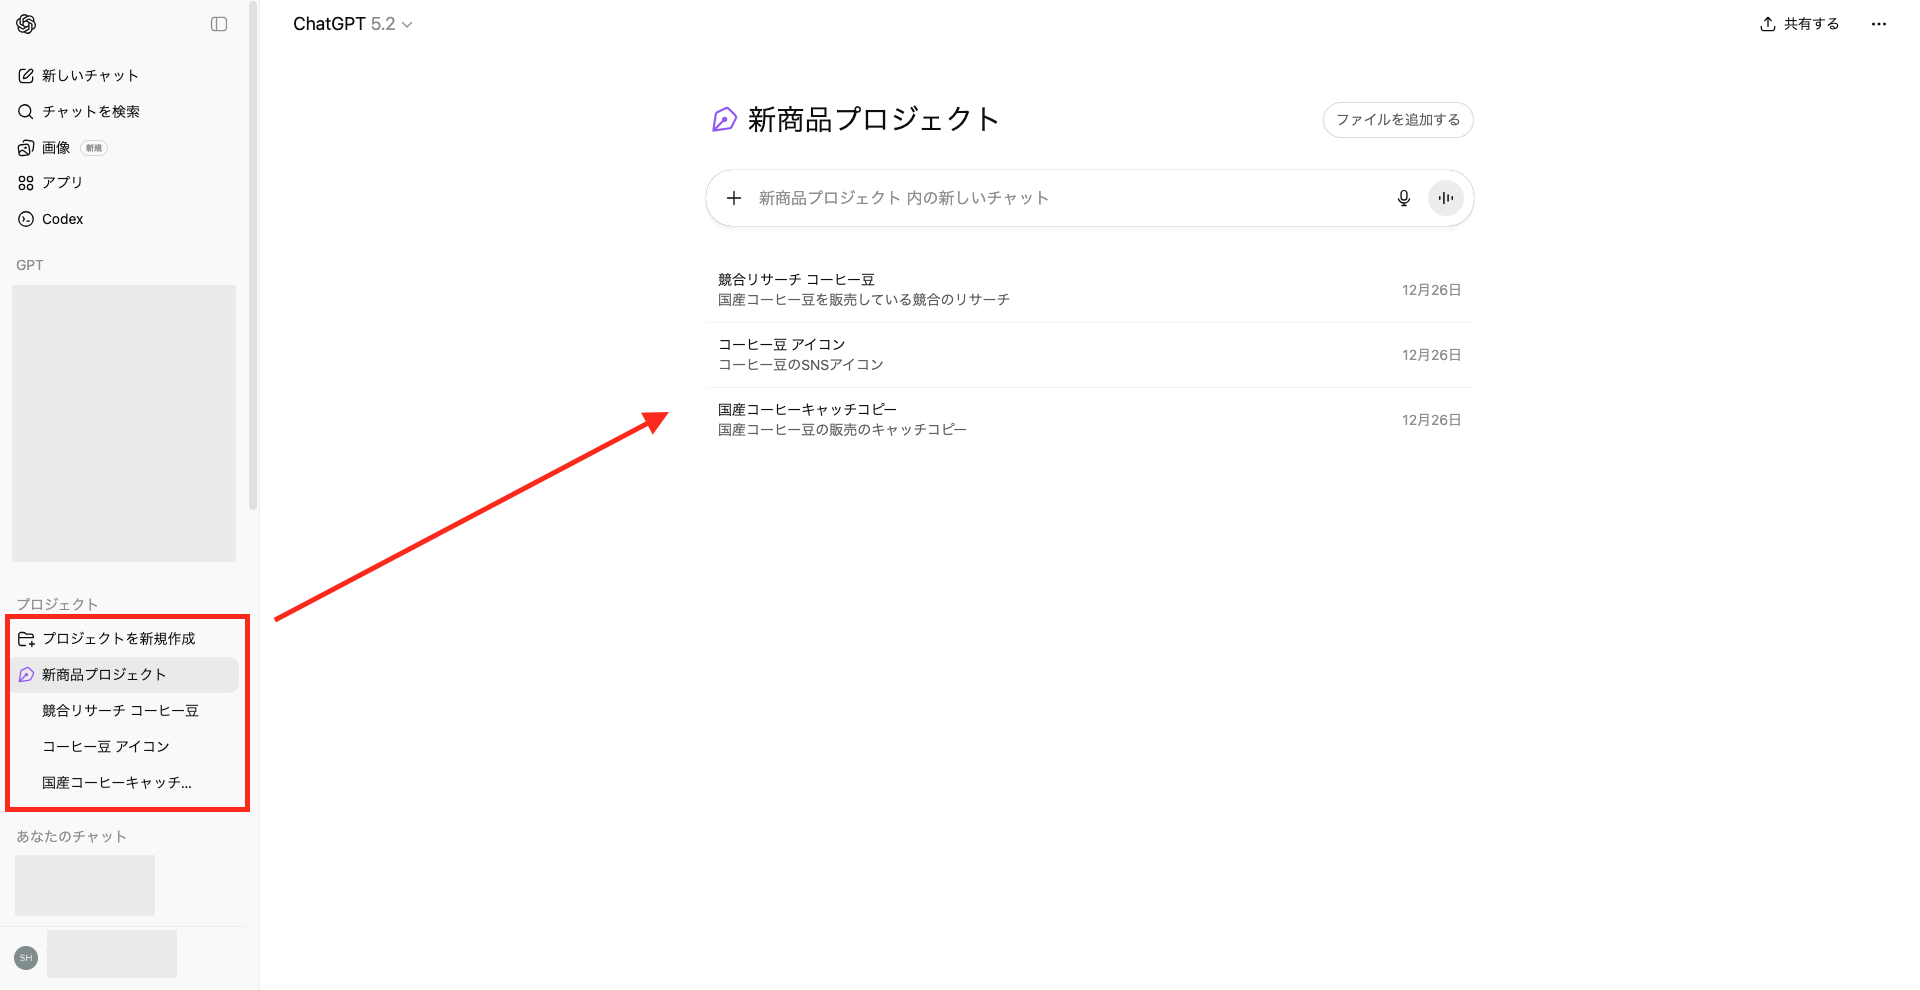Select 新商品プロジェクト in the sidebar

coord(103,674)
